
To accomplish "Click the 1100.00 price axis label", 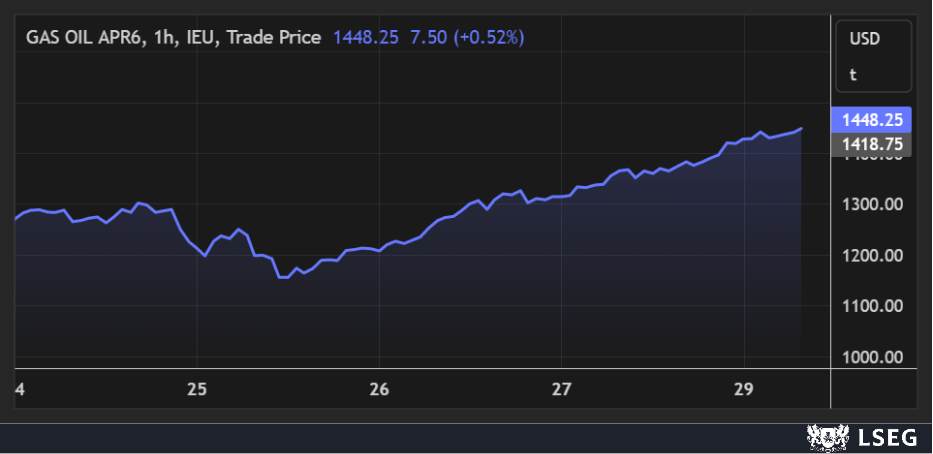I will [x=872, y=306].
